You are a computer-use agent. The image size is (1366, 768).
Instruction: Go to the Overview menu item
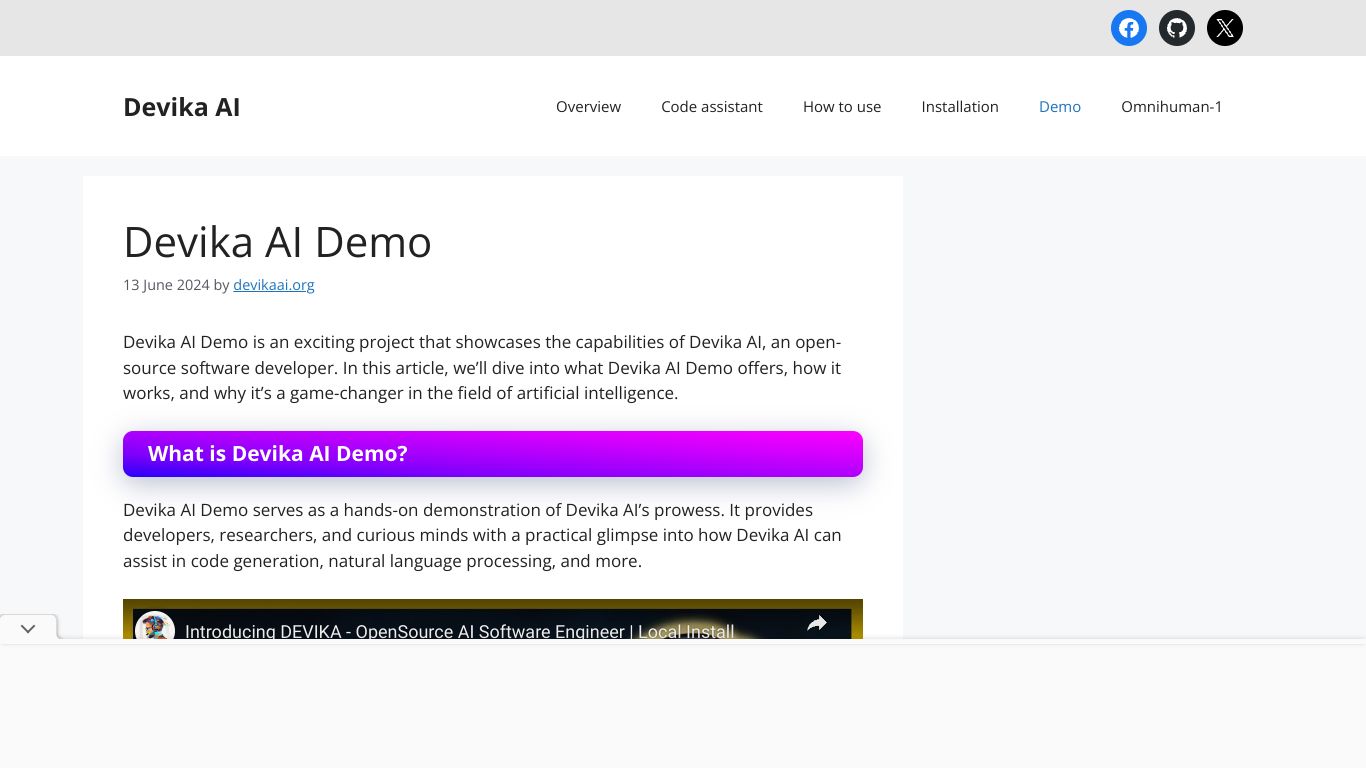[588, 107]
